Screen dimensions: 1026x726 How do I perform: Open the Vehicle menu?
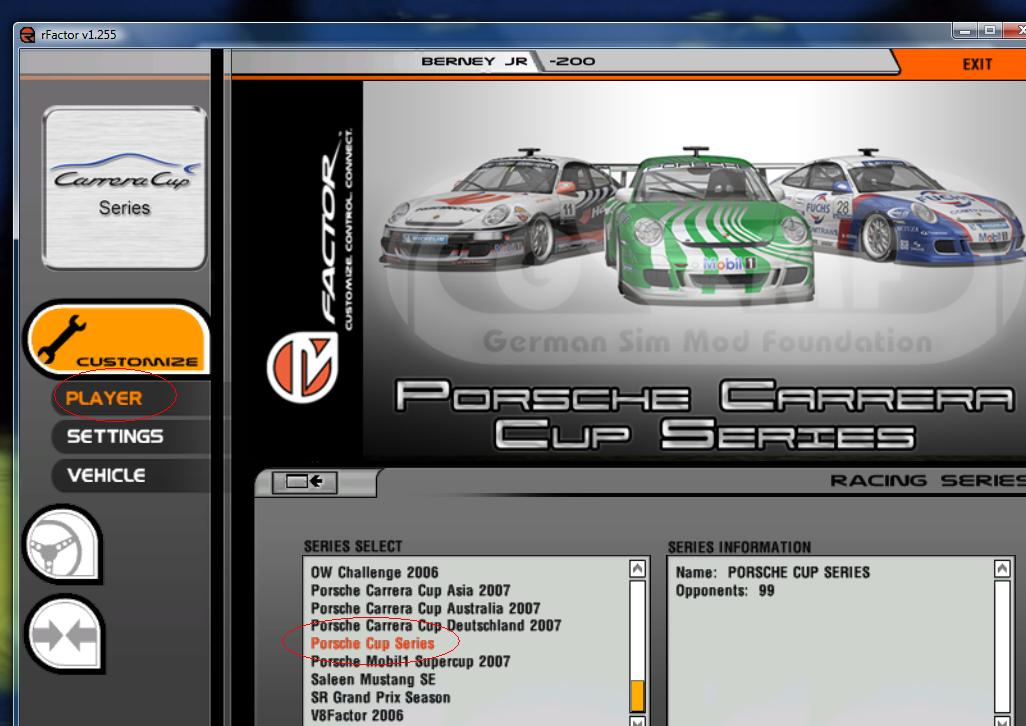click(x=105, y=476)
